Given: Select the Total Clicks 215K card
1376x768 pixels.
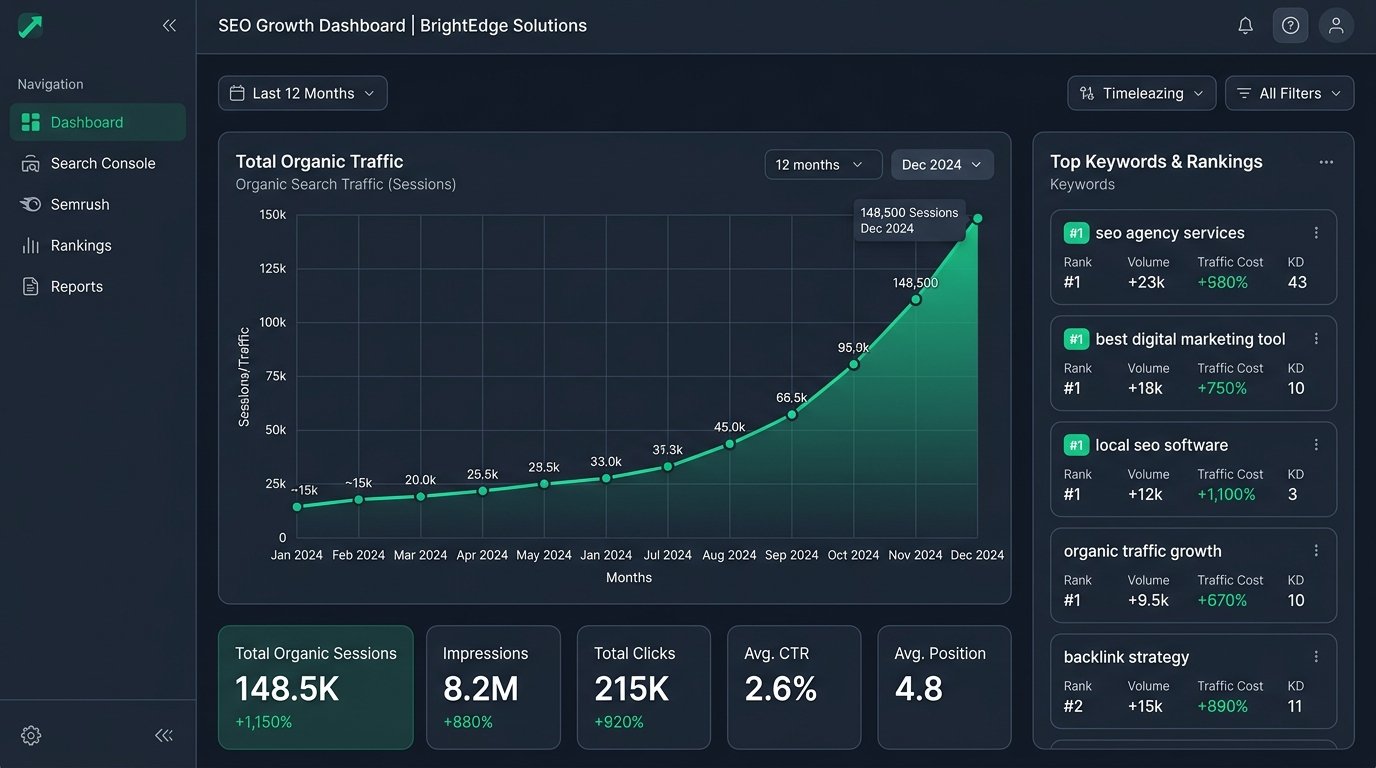Looking at the screenshot, I should tap(644, 688).
